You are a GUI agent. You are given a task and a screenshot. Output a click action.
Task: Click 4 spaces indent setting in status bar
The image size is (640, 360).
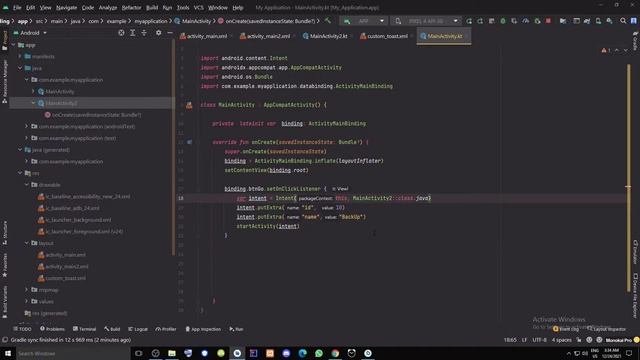pyautogui.click(x=562, y=340)
